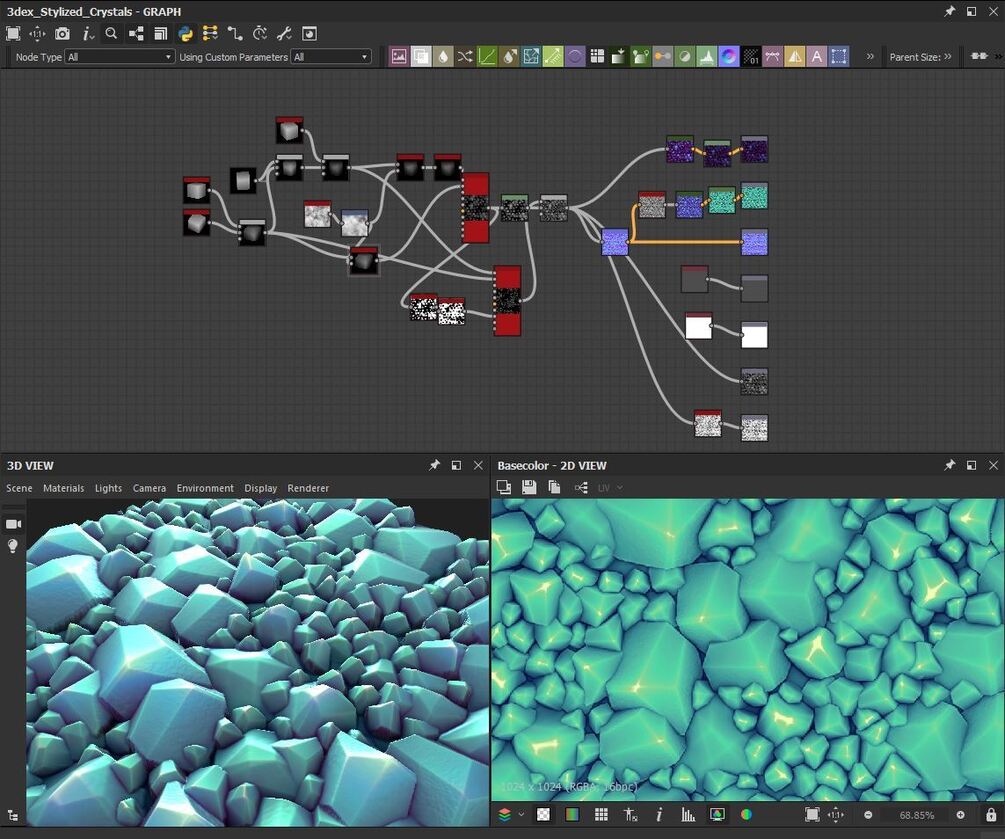Fit the image to 2D view
Image resolution: width=1005 pixels, height=839 pixels.
pos(812,815)
